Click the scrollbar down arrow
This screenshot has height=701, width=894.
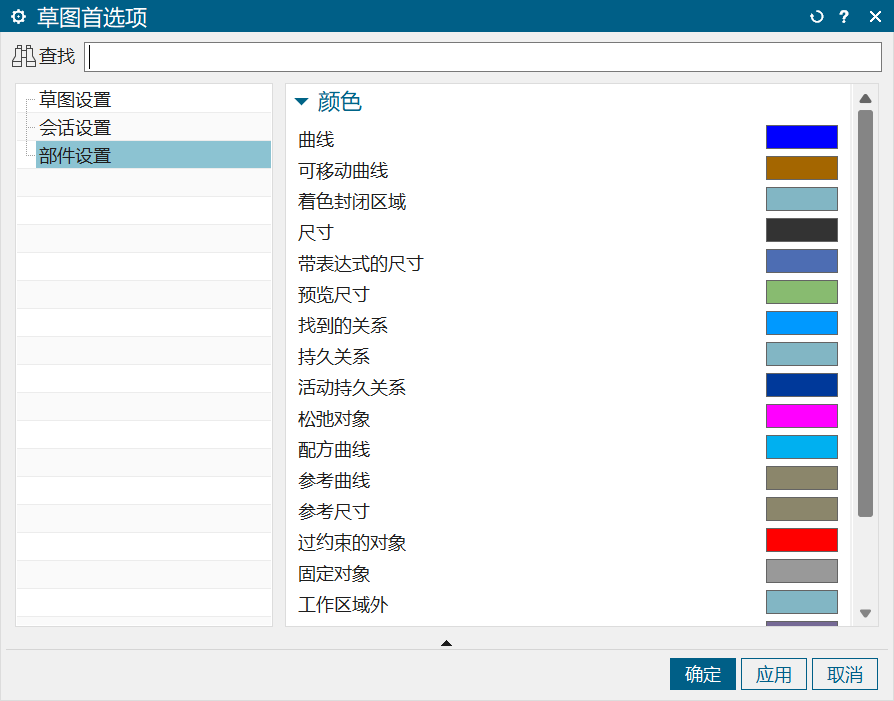pos(865,613)
